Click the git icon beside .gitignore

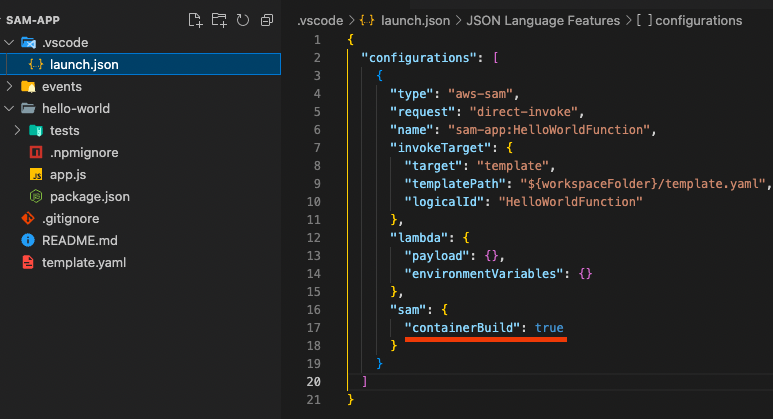pos(28,218)
